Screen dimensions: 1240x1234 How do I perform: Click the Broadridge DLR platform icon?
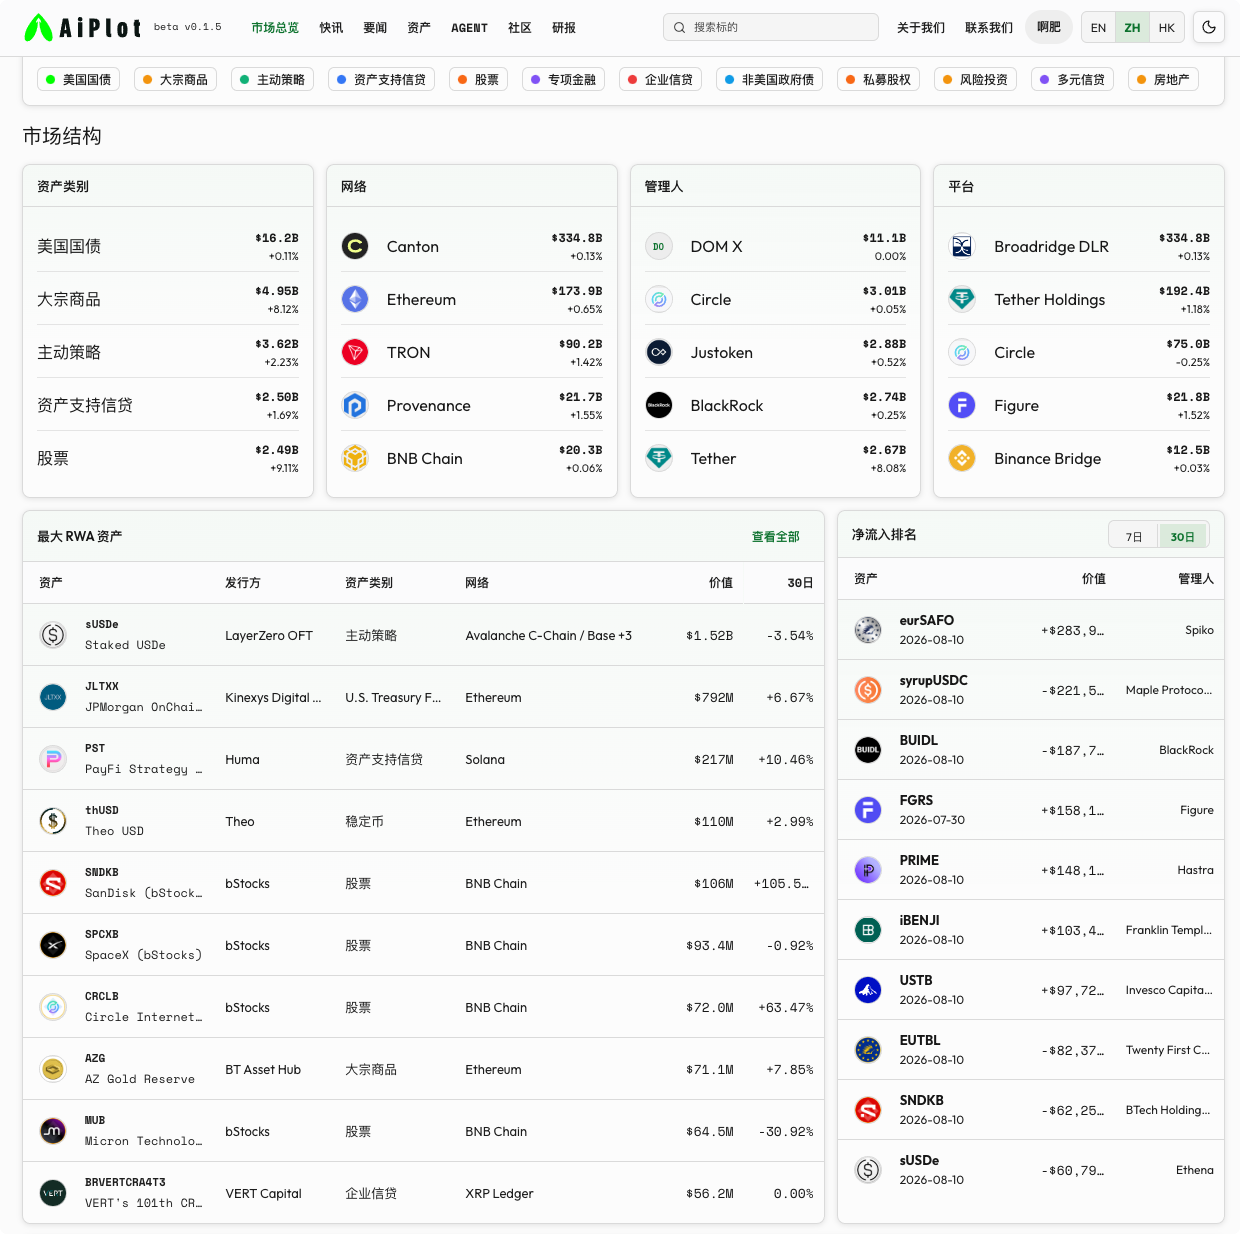click(962, 246)
